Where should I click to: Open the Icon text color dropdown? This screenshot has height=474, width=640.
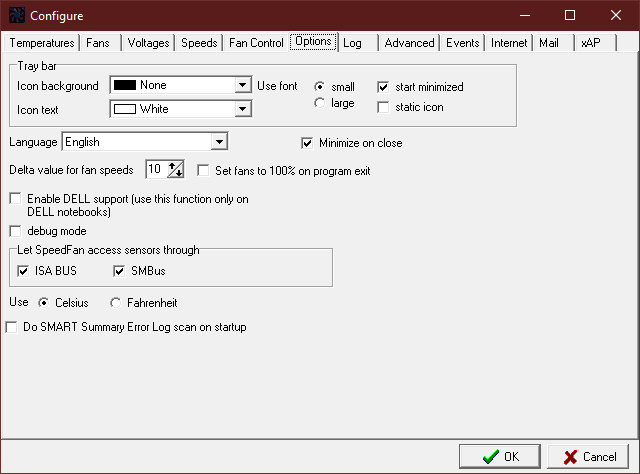tap(242, 109)
